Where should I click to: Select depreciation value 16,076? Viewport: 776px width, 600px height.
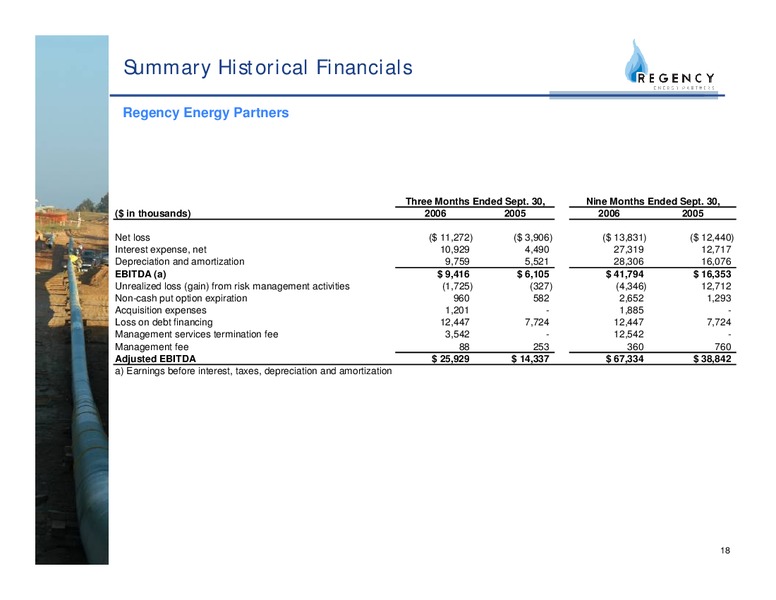click(716, 261)
